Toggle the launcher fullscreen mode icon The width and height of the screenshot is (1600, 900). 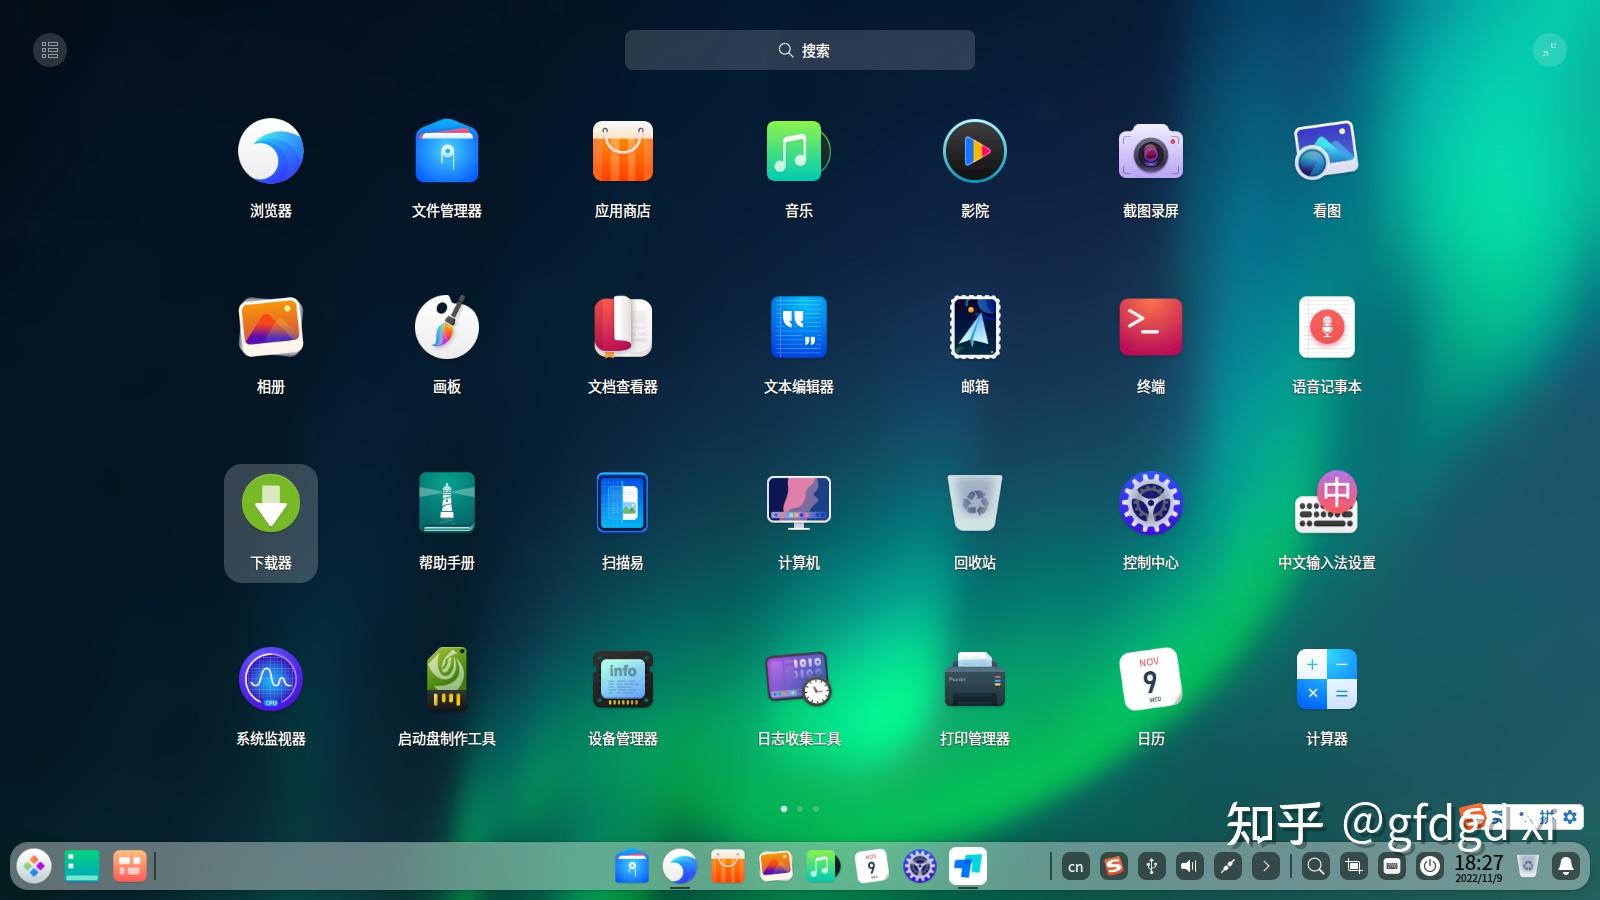tap(1549, 49)
